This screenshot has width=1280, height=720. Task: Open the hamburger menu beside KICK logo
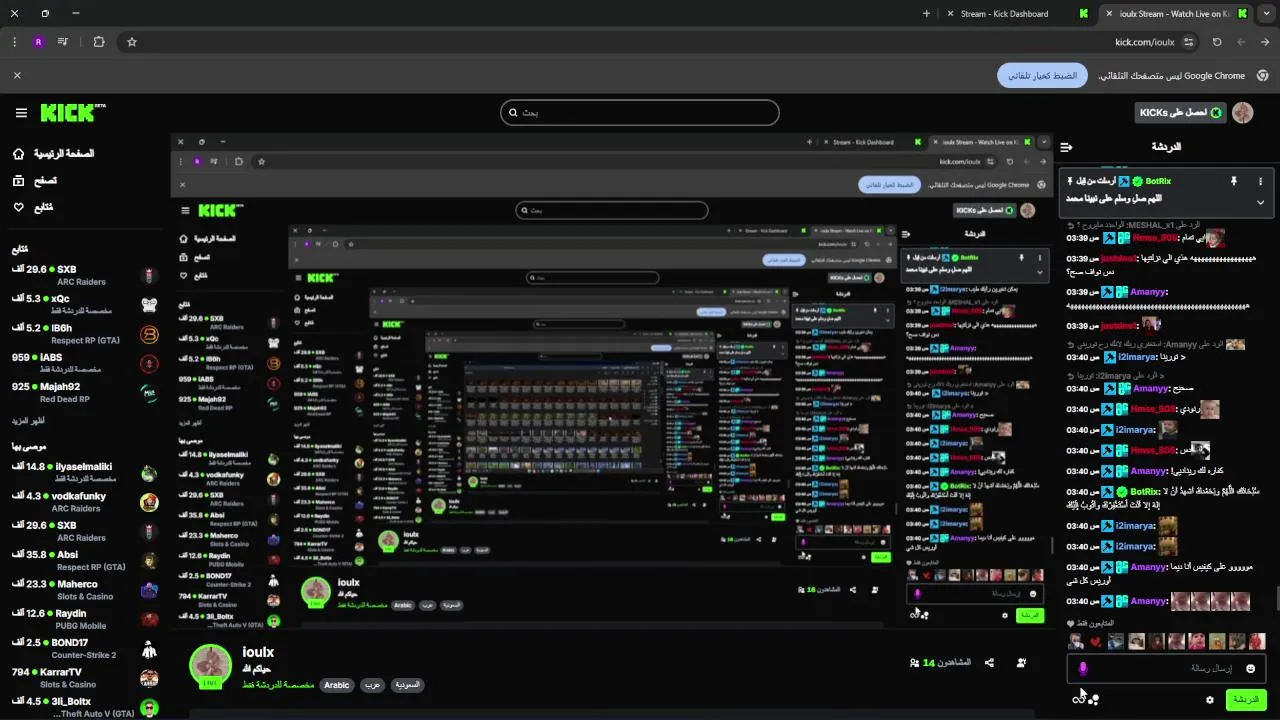click(x=21, y=113)
